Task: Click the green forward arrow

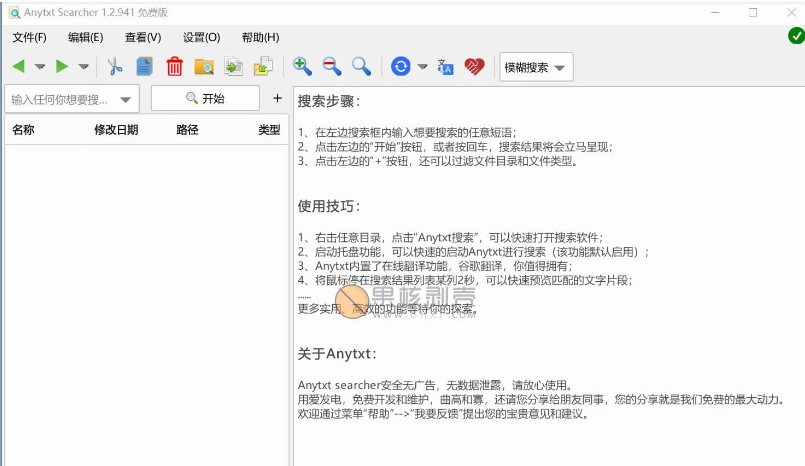Action: pyautogui.click(x=62, y=66)
